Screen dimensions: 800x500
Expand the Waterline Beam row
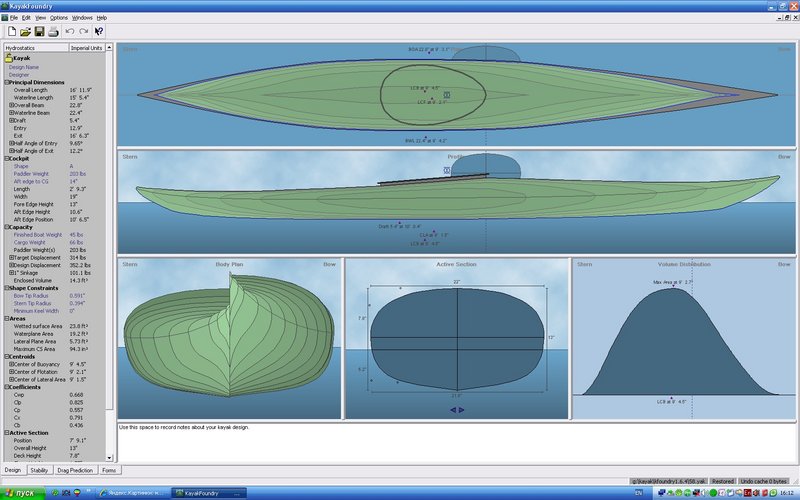[x=11, y=113]
